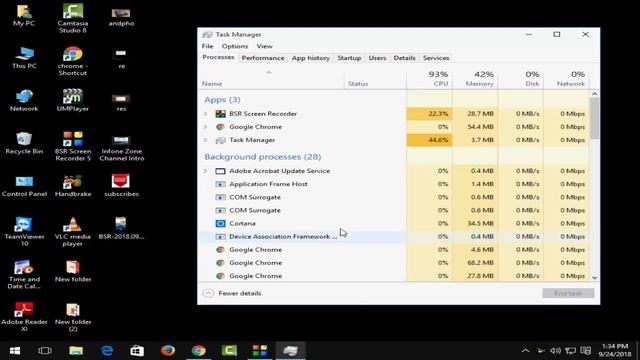The height and width of the screenshot is (360, 640).
Task: Open File Explorer from the taskbar
Action: pos(76,351)
